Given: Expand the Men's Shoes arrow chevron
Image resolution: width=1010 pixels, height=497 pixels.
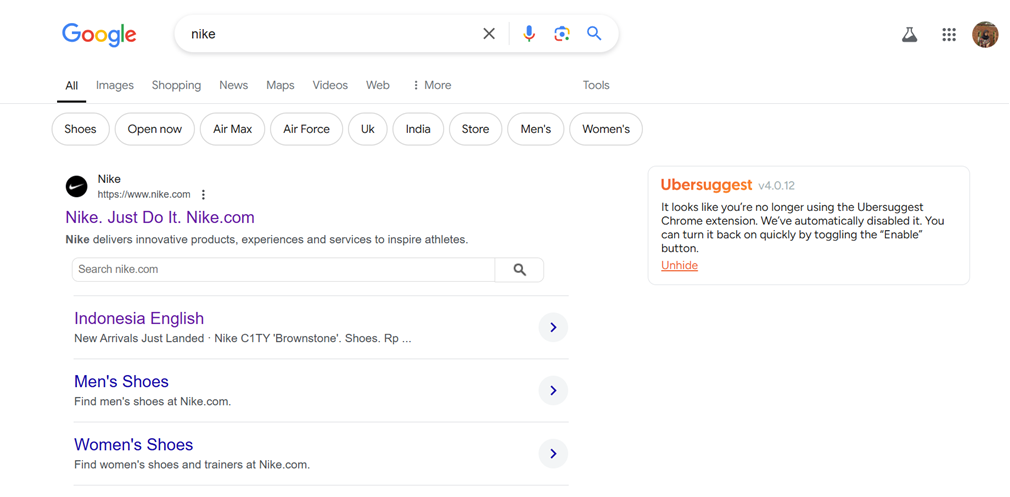Looking at the screenshot, I should 553,391.
